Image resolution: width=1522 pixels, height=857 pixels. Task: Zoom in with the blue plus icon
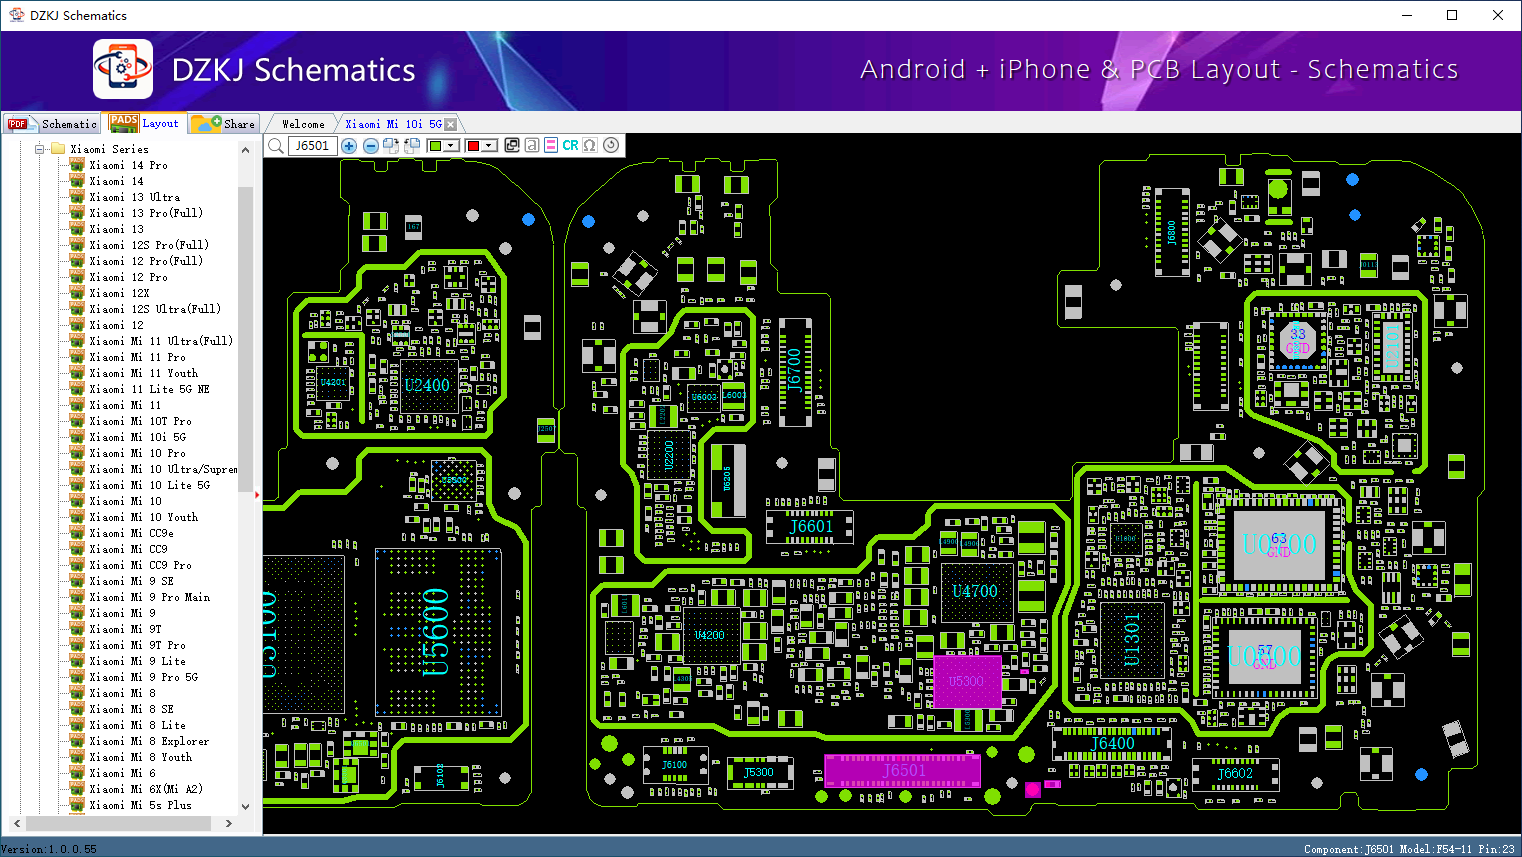pos(349,146)
